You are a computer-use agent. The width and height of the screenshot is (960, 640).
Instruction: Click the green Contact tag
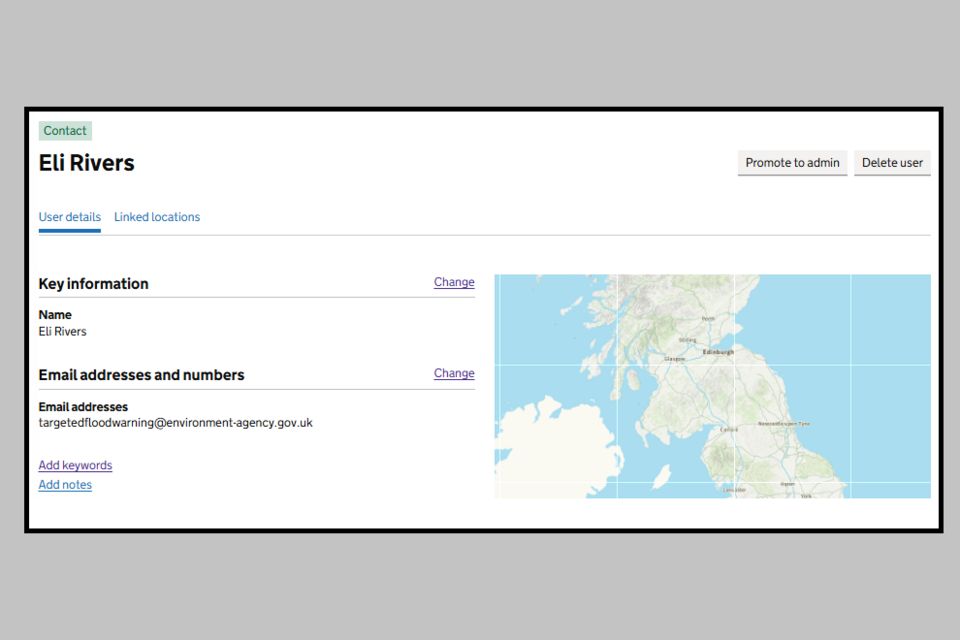(x=65, y=131)
